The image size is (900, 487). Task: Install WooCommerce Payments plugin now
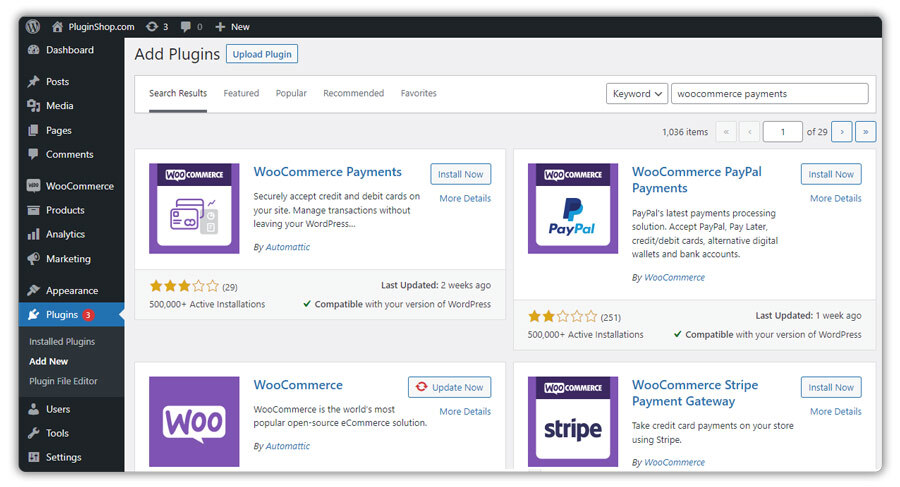click(x=460, y=174)
